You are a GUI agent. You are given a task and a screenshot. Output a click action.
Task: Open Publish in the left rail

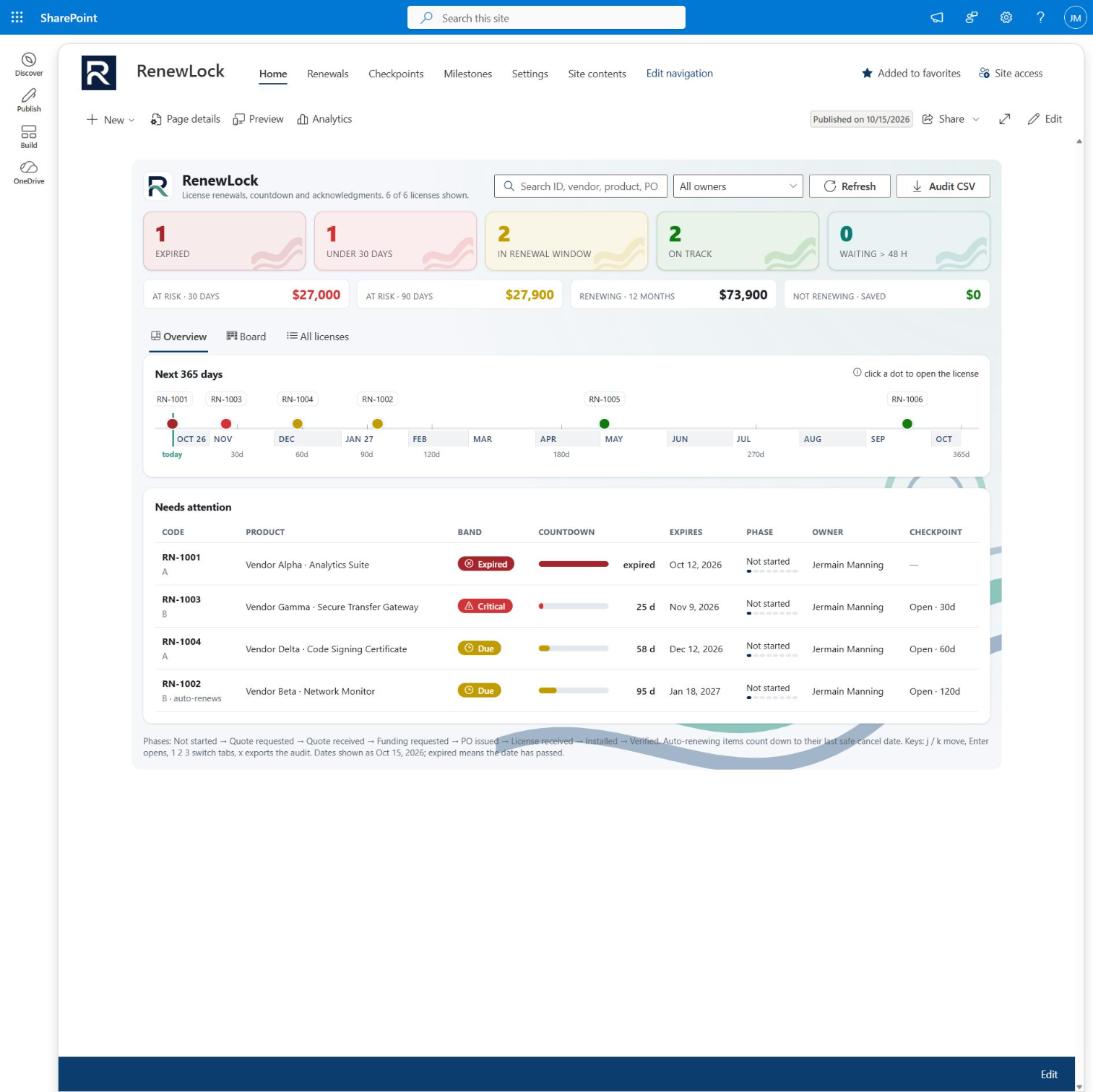coord(29,100)
